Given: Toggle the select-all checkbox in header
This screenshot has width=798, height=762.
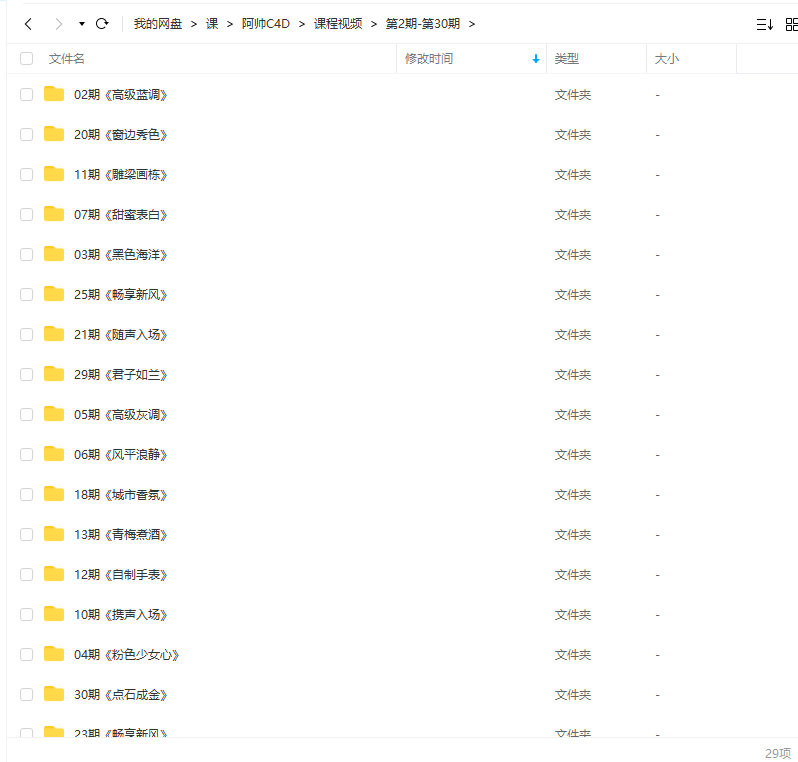Looking at the screenshot, I should (x=26, y=59).
